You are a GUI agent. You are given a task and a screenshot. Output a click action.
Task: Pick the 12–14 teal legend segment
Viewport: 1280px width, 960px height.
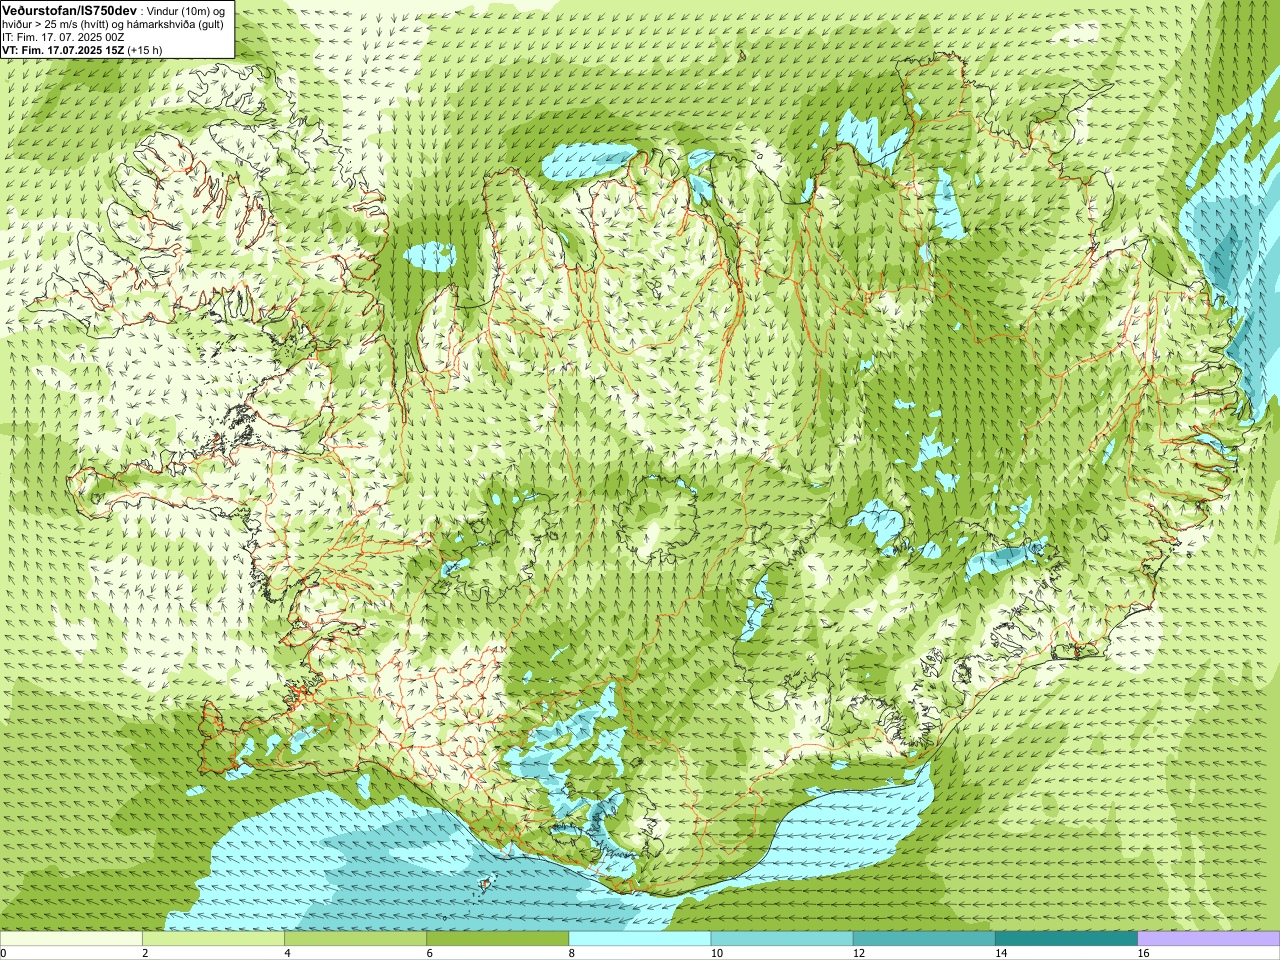click(924, 939)
